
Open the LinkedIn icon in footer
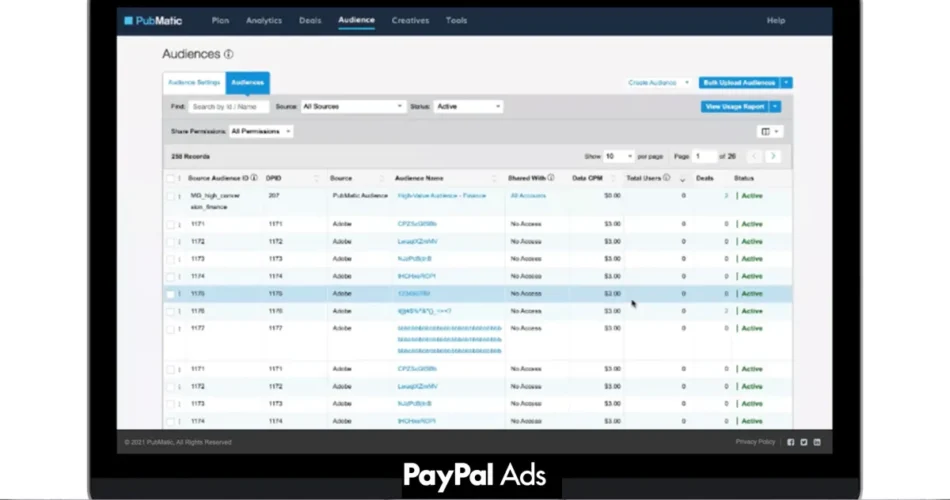817,442
